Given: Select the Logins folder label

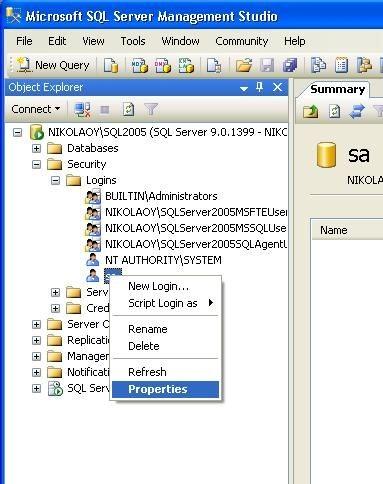Looking at the screenshot, I should coord(101,180).
